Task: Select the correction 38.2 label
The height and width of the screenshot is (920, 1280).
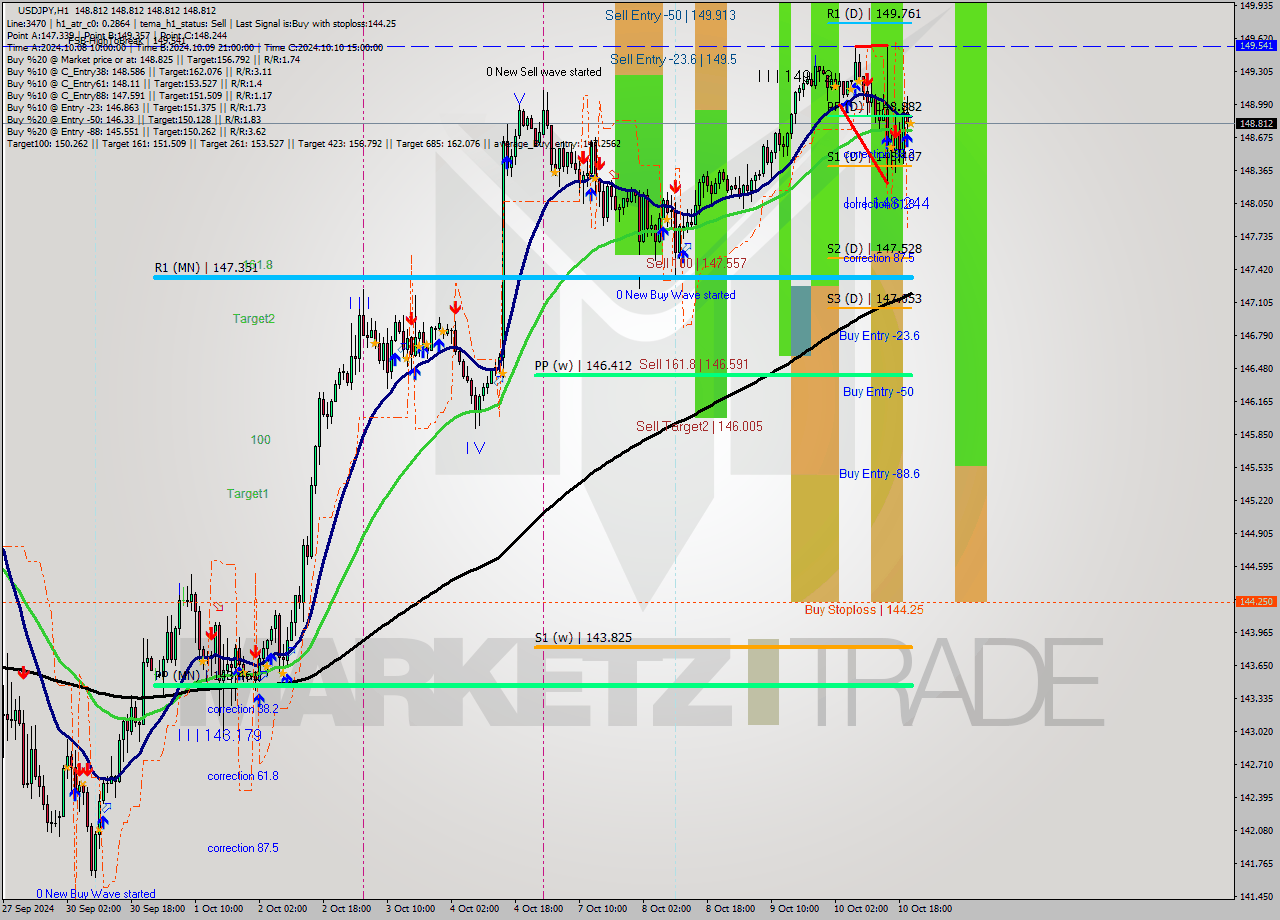Action: pyautogui.click(x=243, y=709)
